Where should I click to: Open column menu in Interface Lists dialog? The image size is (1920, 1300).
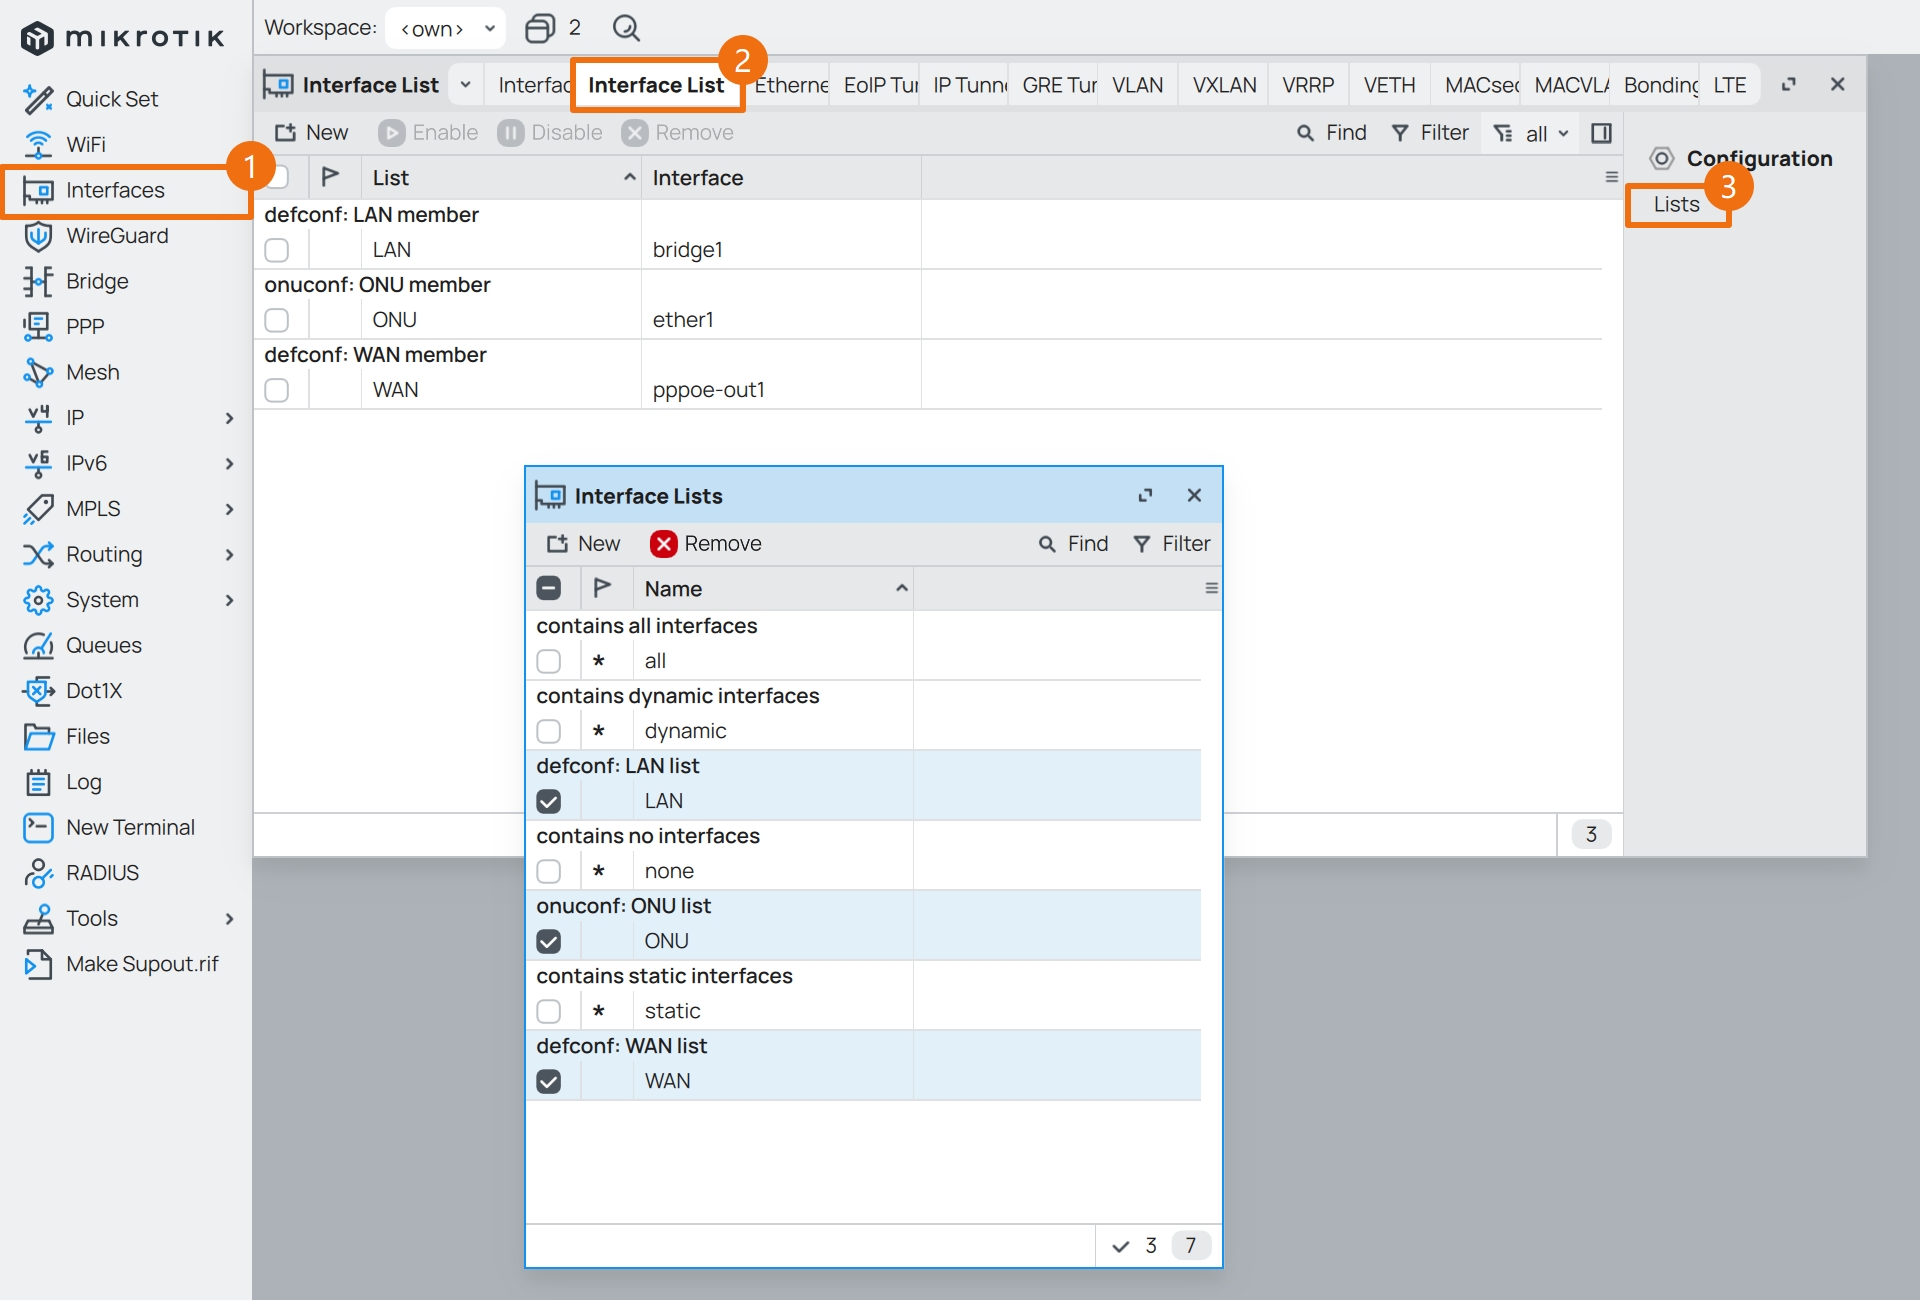(x=1211, y=588)
